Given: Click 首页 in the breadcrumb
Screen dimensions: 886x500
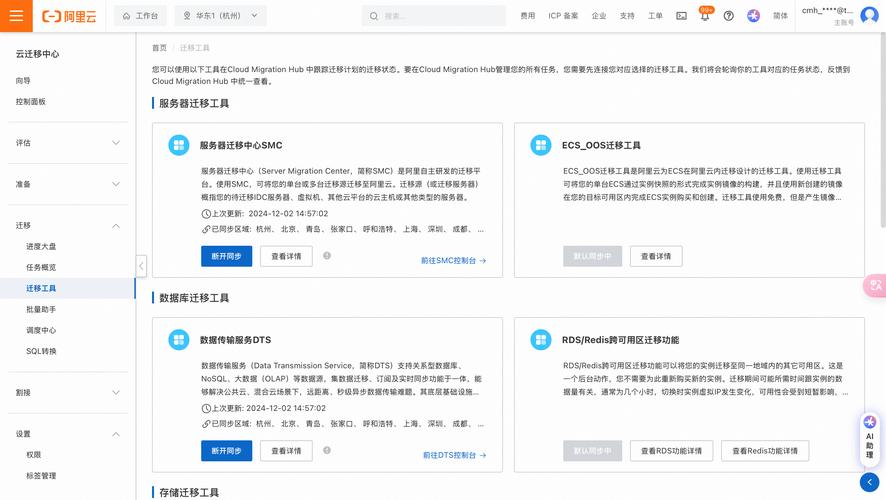Looking at the screenshot, I should tap(159, 48).
